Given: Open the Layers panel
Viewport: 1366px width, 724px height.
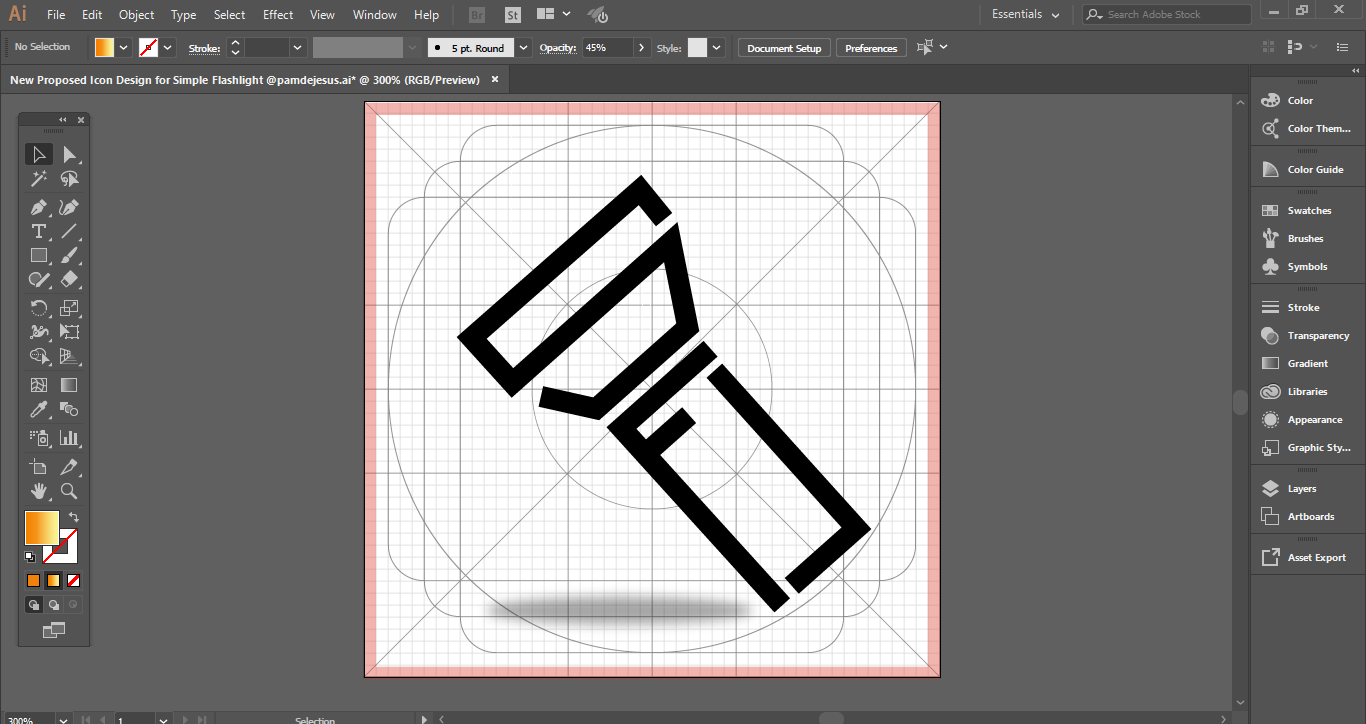Looking at the screenshot, I should pyautogui.click(x=1303, y=489).
